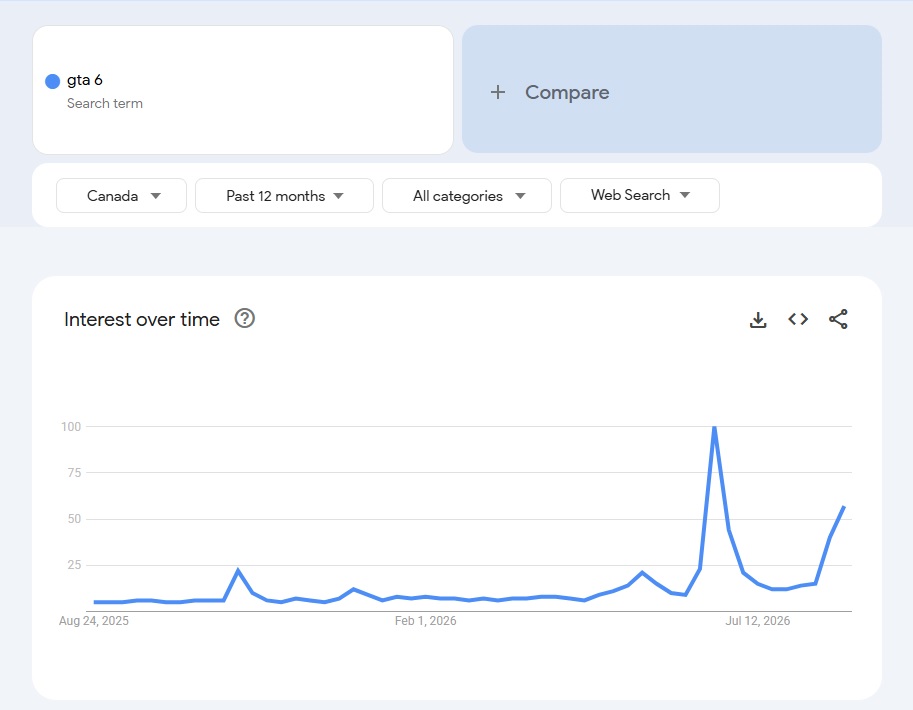Image resolution: width=913 pixels, height=710 pixels.
Task: Click the plus icon beside Compare
Action: tap(498, 92)
